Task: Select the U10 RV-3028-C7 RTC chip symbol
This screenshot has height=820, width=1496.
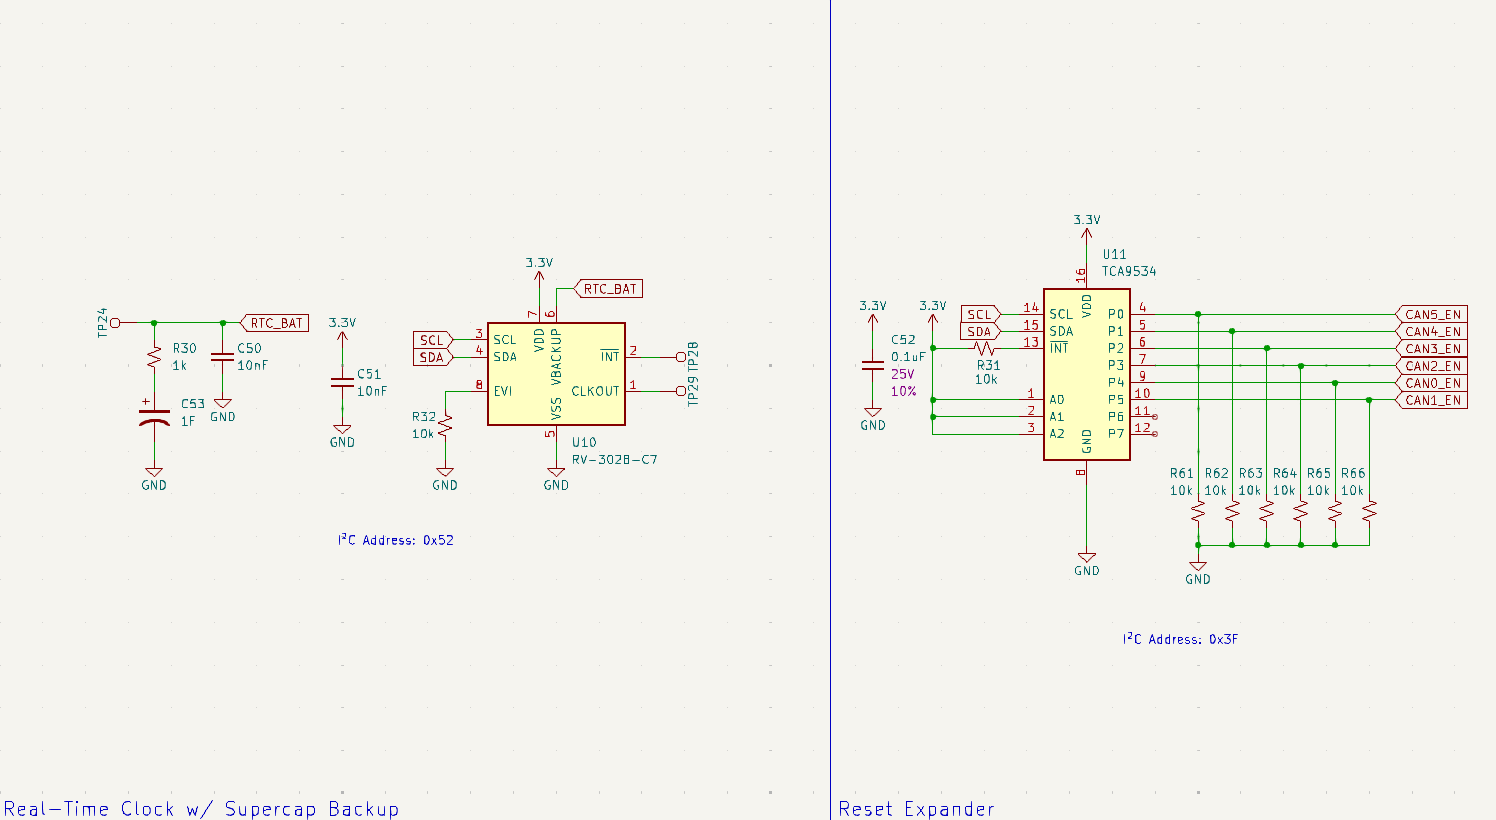Action: click(556, 374)
